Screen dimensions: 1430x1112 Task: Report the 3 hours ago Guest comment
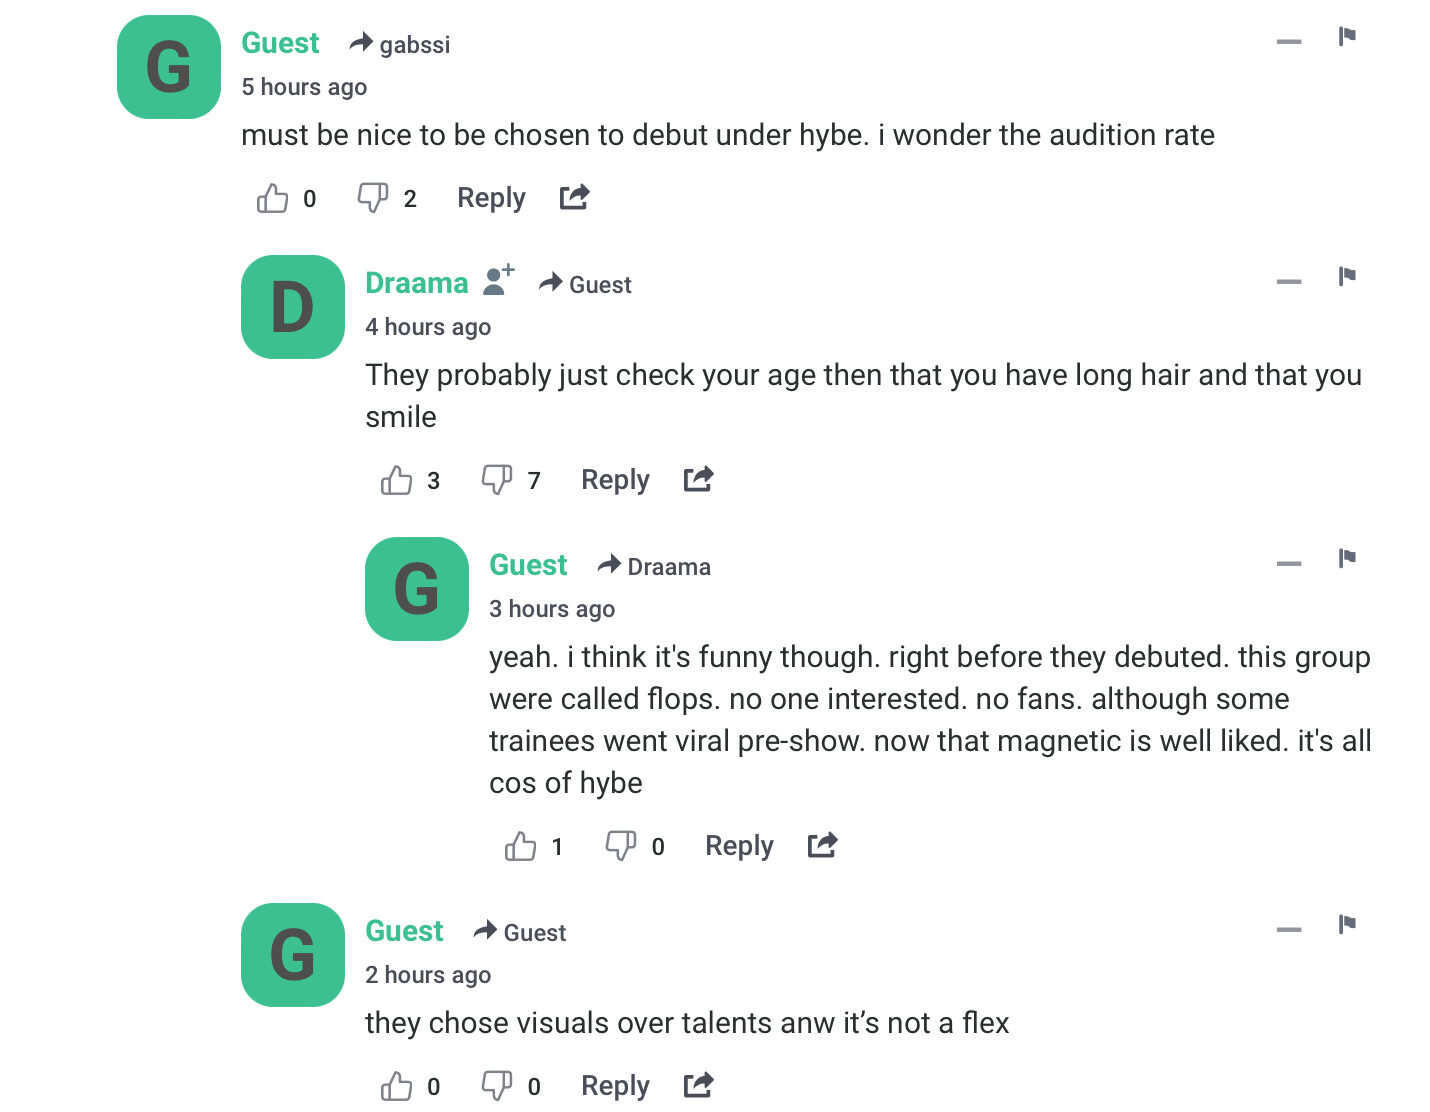(x=1347, y=559)
